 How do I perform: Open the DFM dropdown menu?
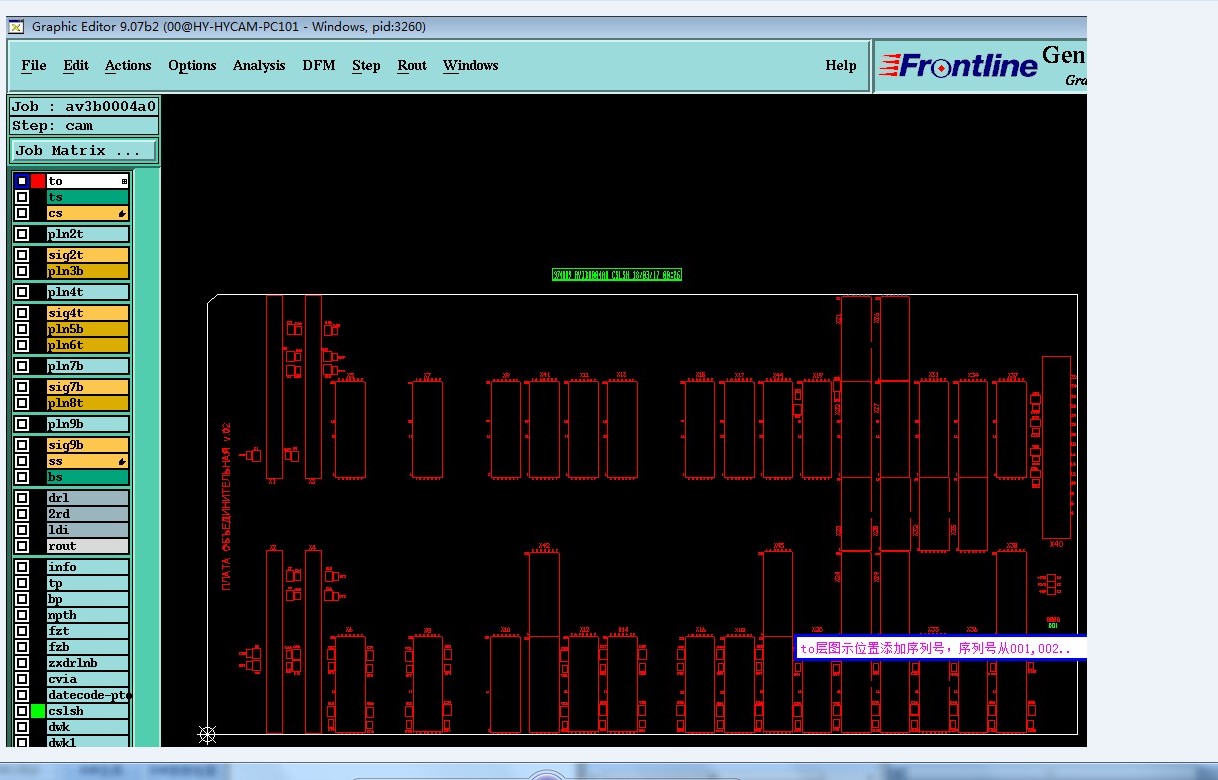point(319,66)
